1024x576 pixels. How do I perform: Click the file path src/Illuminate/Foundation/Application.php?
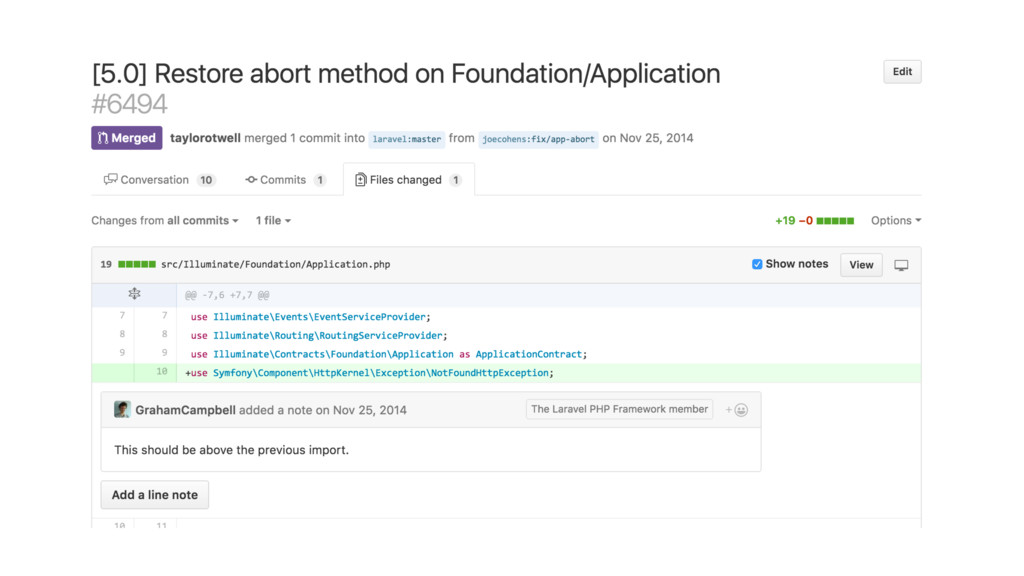276,264
